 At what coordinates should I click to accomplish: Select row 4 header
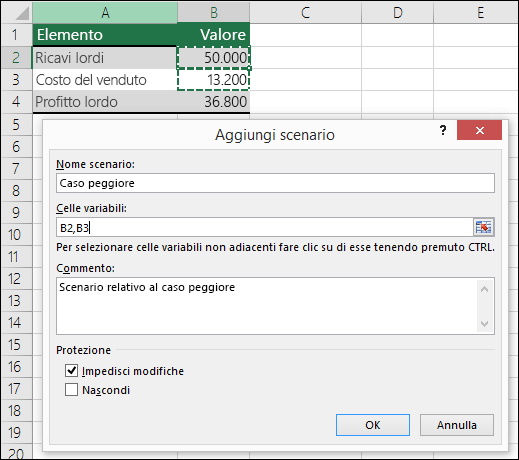click(17, 102)
